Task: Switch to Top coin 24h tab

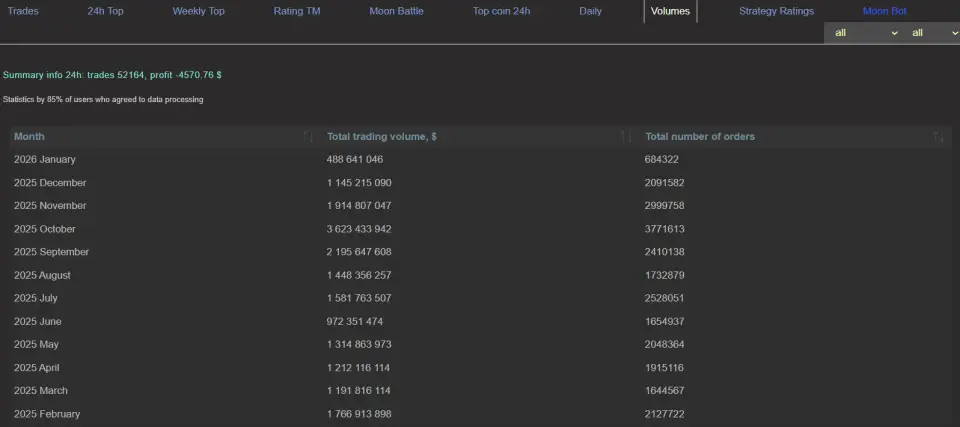Action: coord(501,11)
